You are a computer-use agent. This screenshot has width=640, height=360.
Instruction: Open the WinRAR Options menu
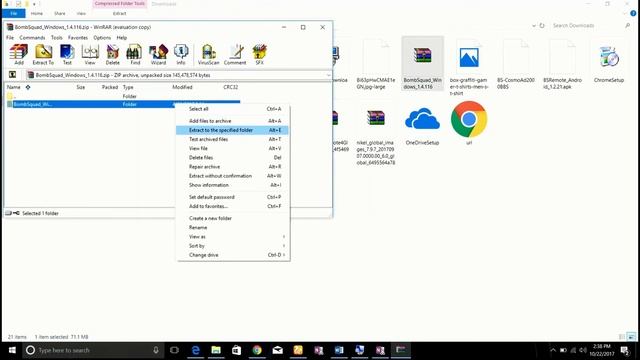(x=102, y=38)
